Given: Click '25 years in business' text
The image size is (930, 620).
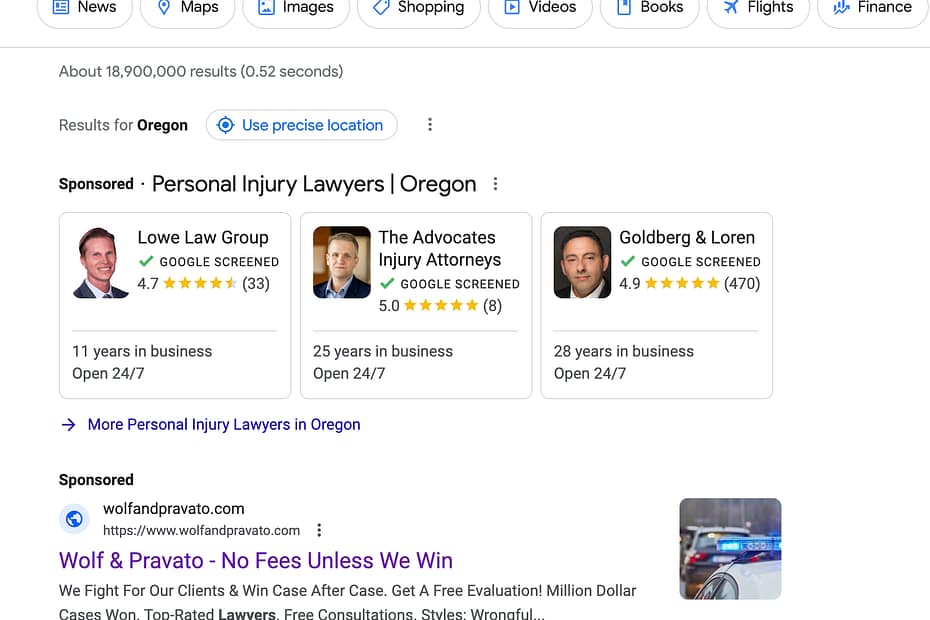Looking at the screenshot, I should 383,351.
